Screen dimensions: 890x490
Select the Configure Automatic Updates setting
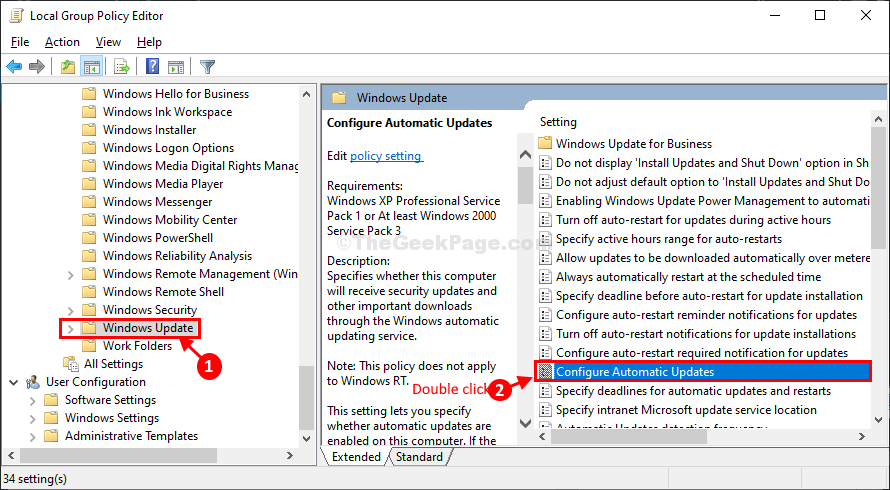click(x=703, y=372)
